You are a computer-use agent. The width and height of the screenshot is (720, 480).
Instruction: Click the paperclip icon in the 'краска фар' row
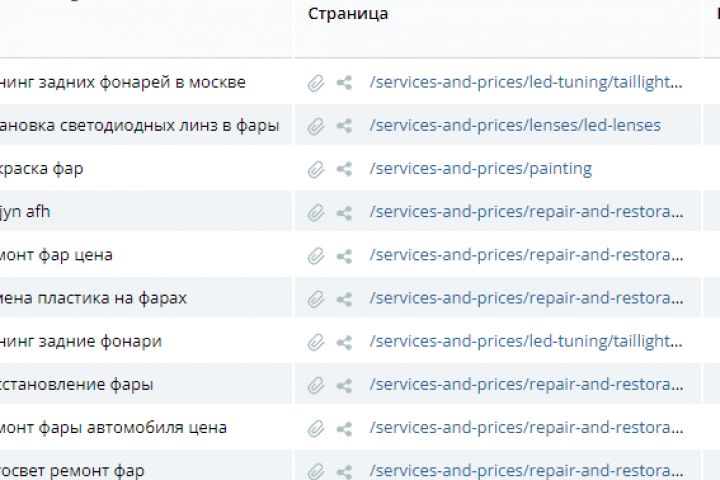pyautogui.click(x=316, y=169)
